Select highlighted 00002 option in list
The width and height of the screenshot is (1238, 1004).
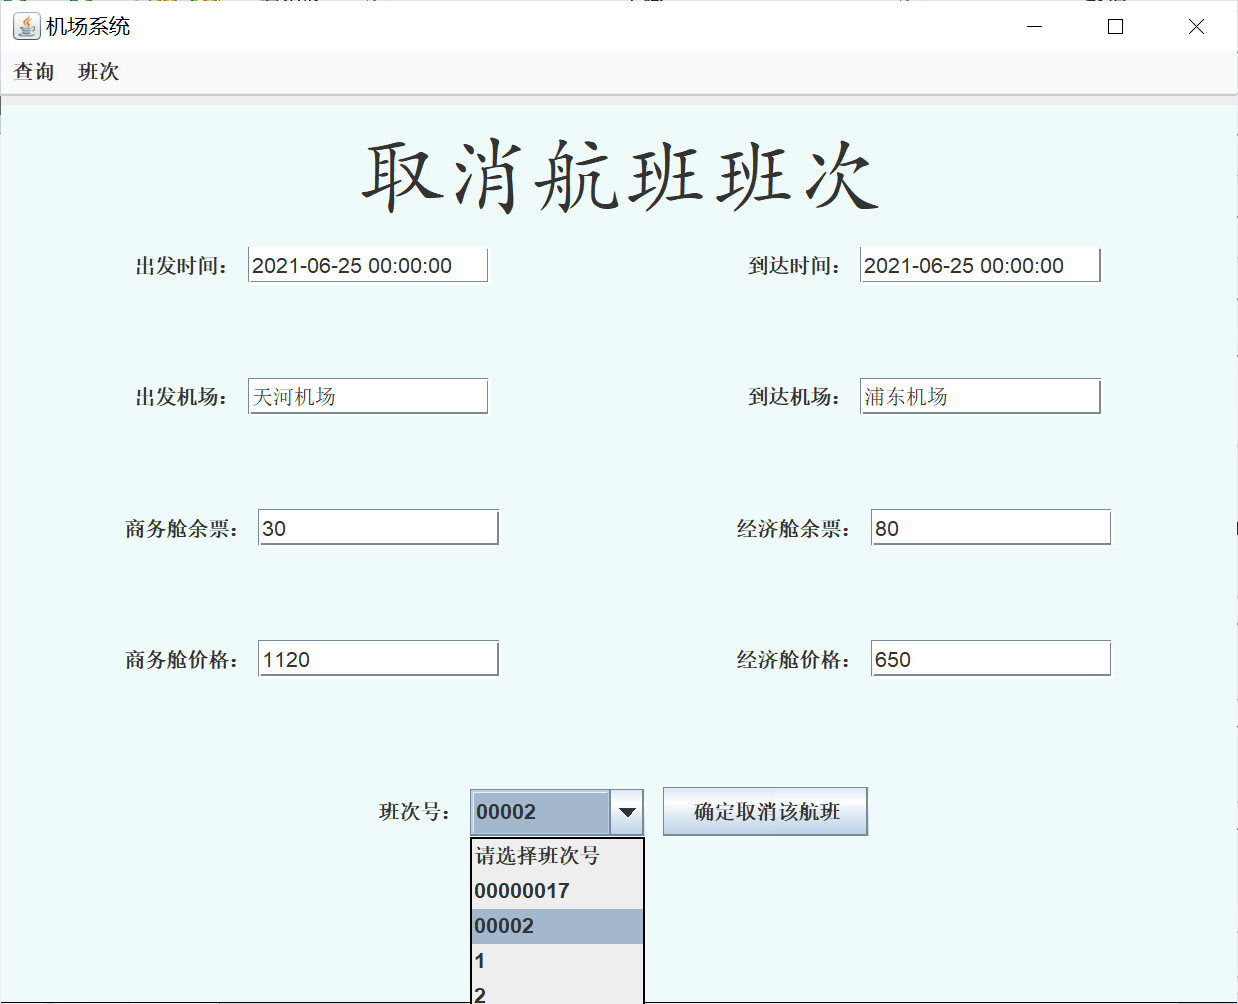click(557, 926)
